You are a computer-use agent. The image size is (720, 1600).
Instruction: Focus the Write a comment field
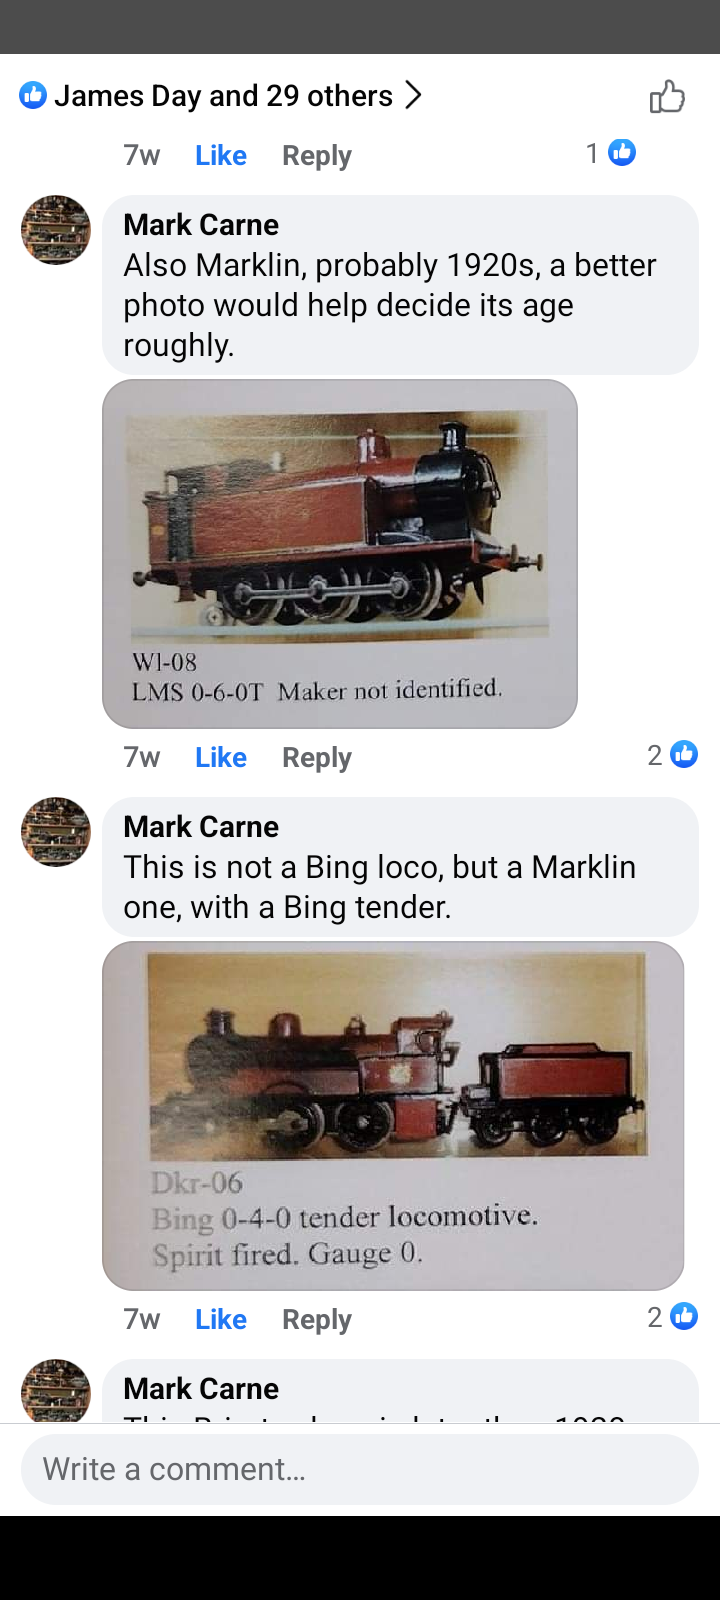coord(360,1469)
